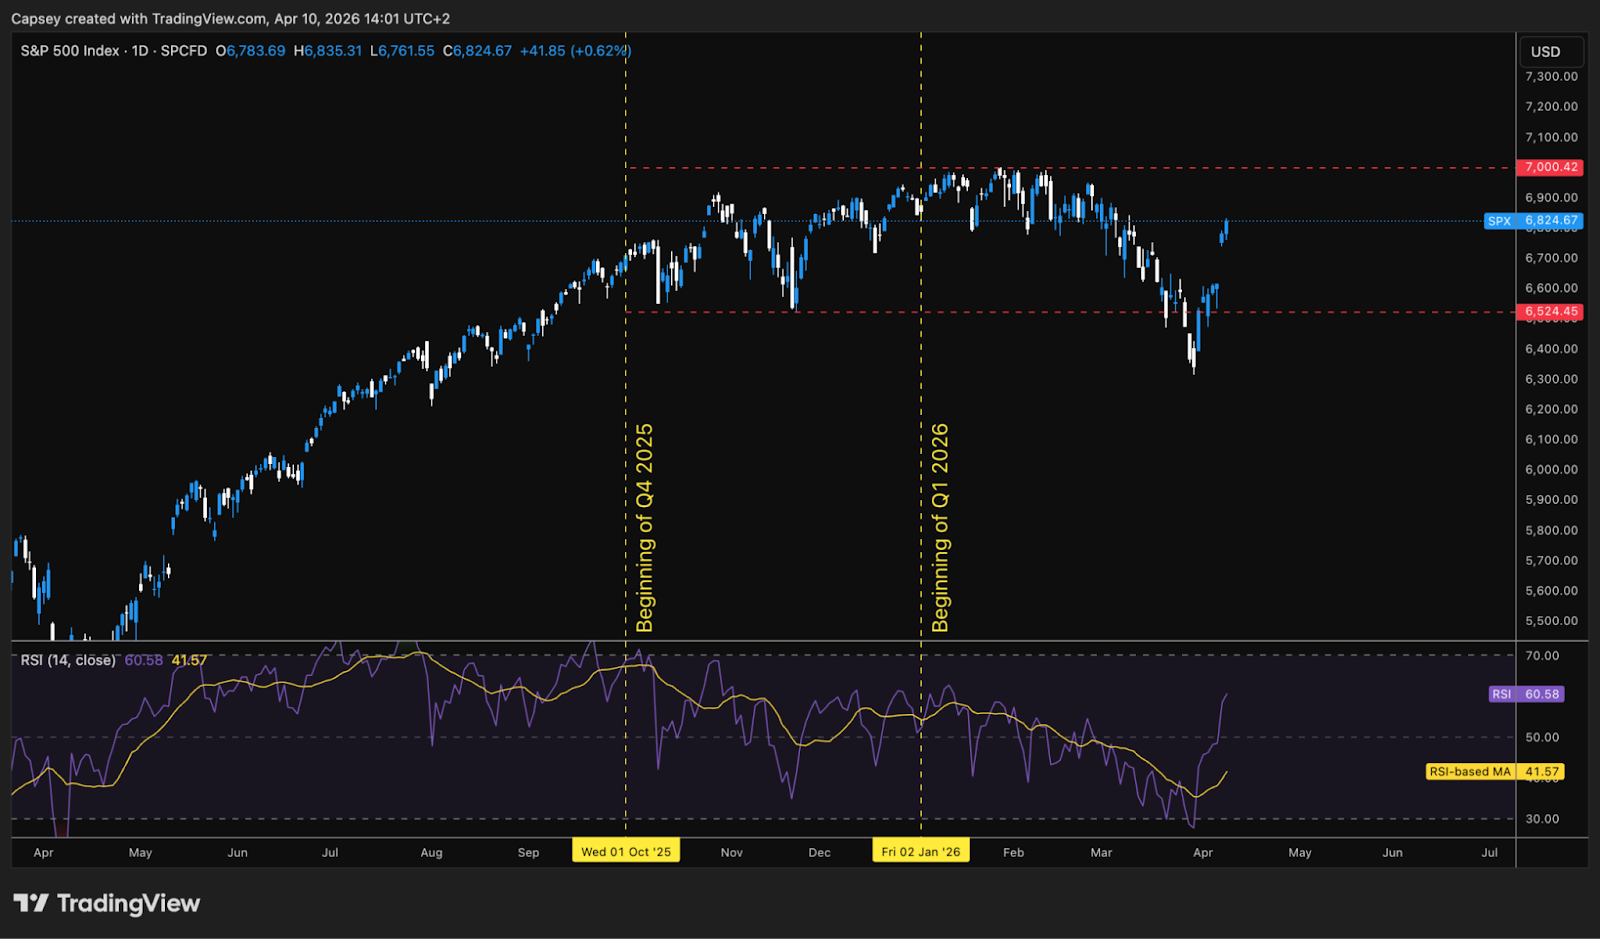
Task: Select the SPX price label on the axis
Action: click(1532, 221)
